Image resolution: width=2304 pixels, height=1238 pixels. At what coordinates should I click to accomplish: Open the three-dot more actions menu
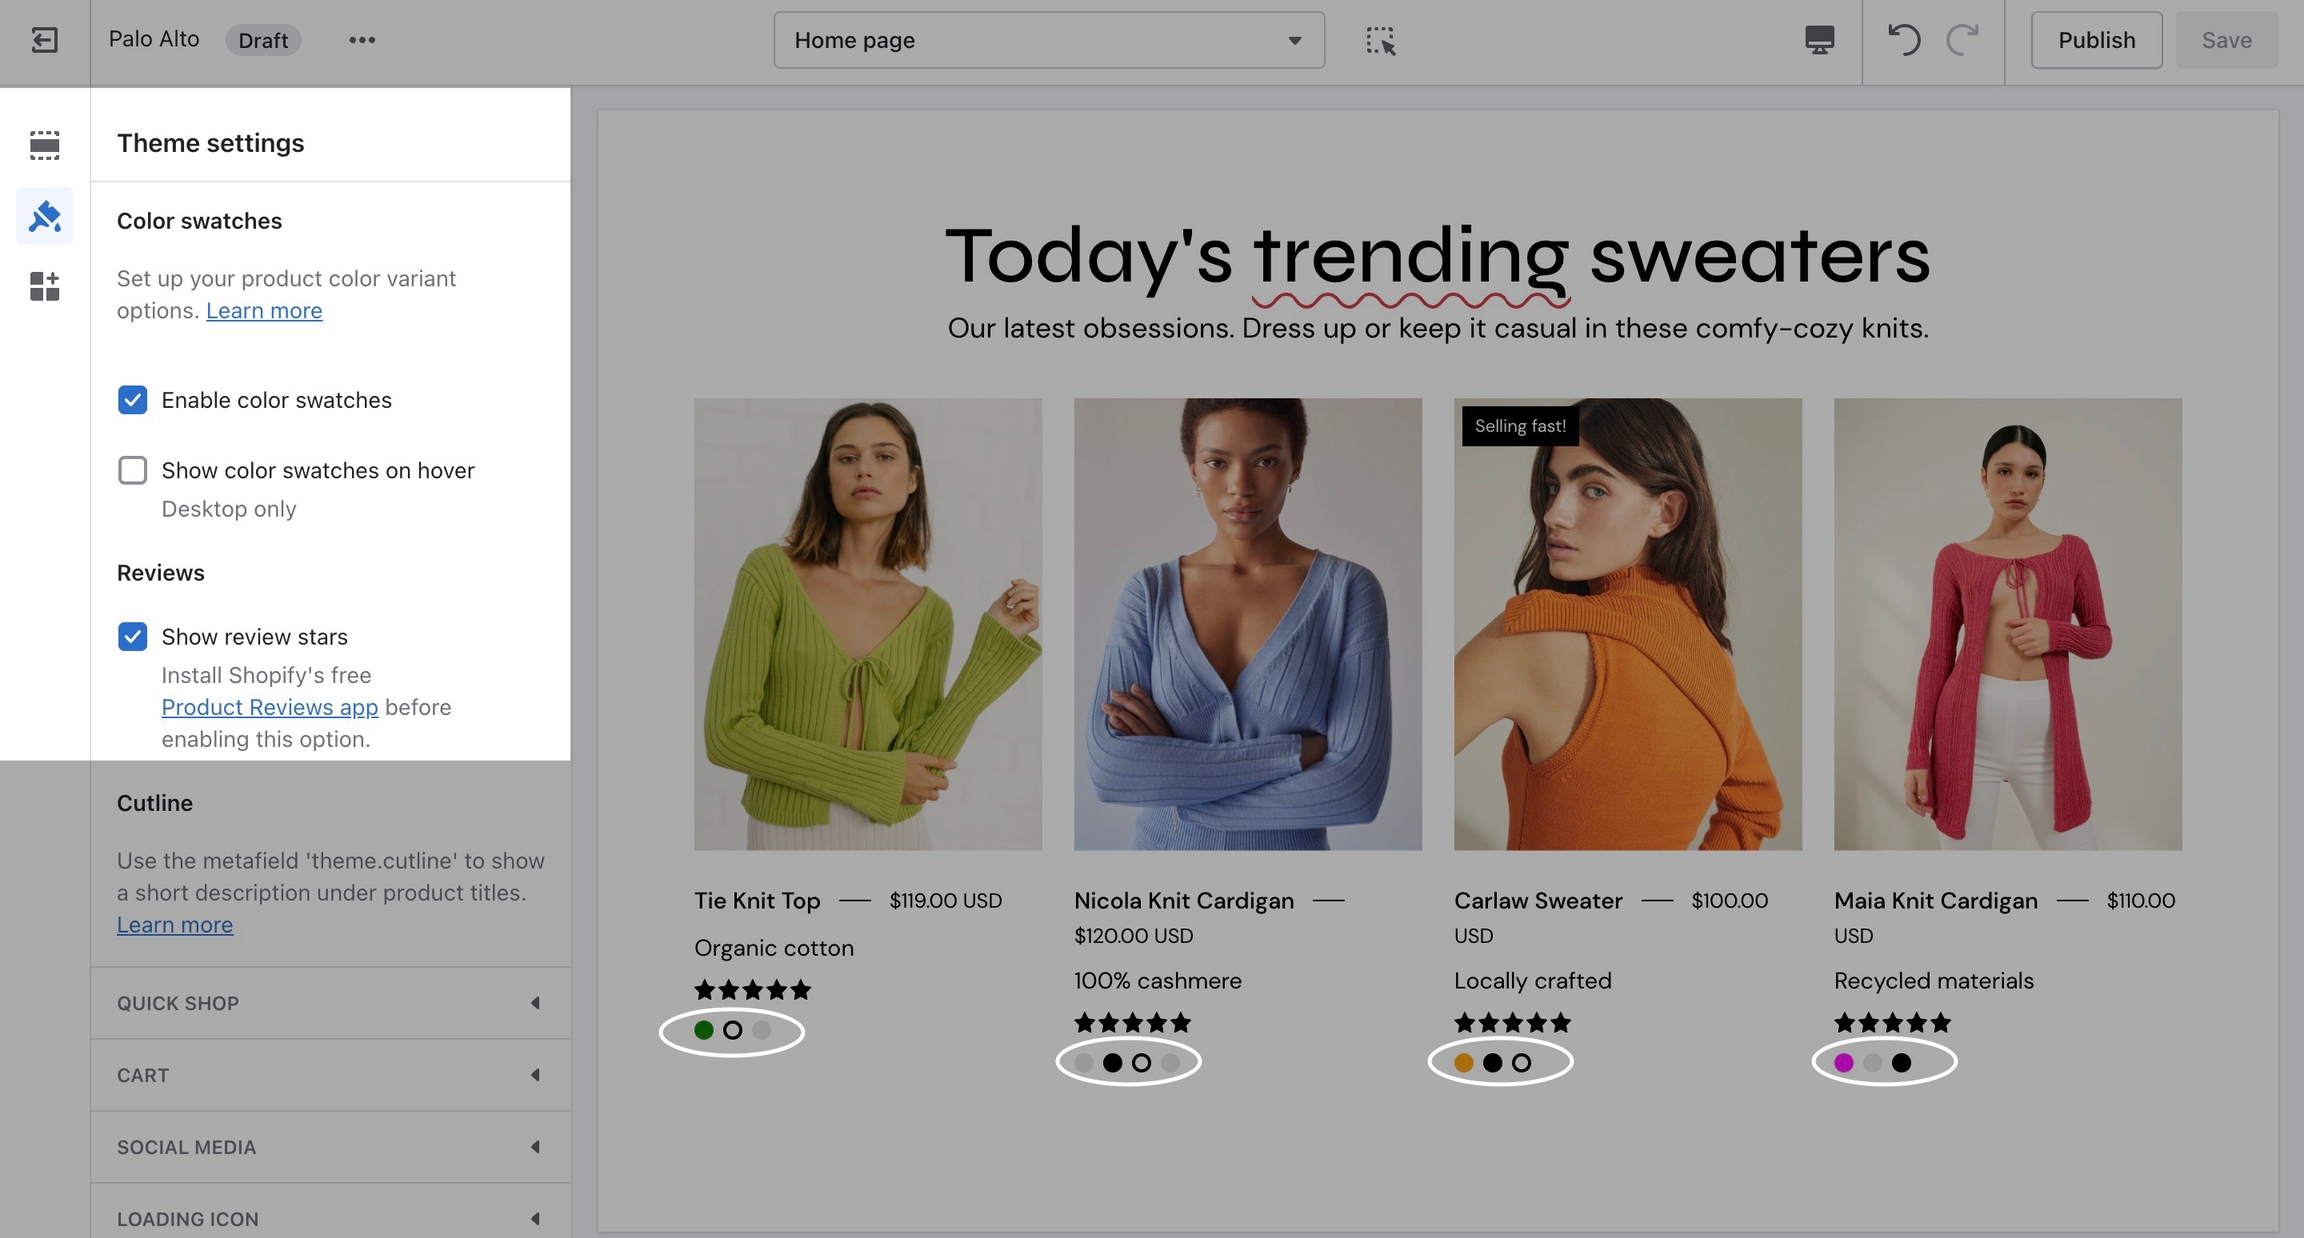click(x=362, y=40)
